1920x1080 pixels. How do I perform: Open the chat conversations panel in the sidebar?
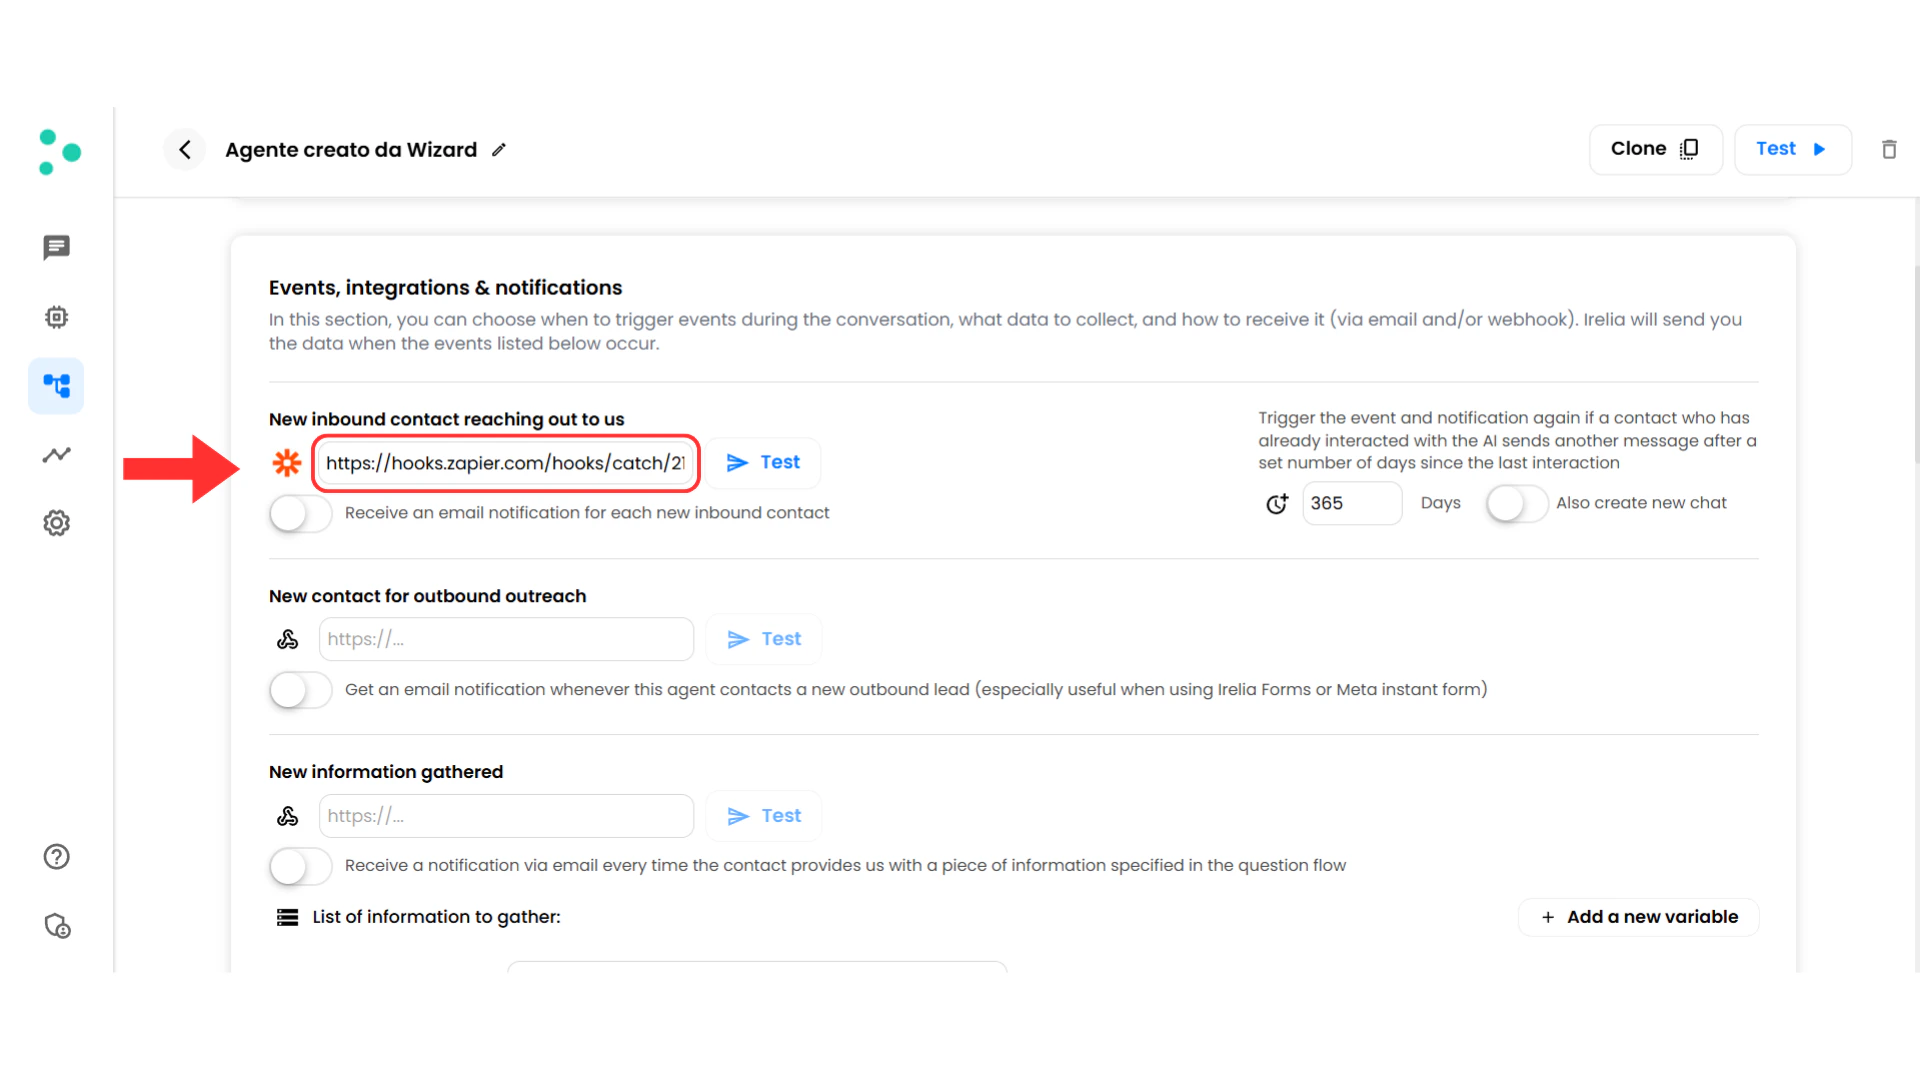[56, 248]
